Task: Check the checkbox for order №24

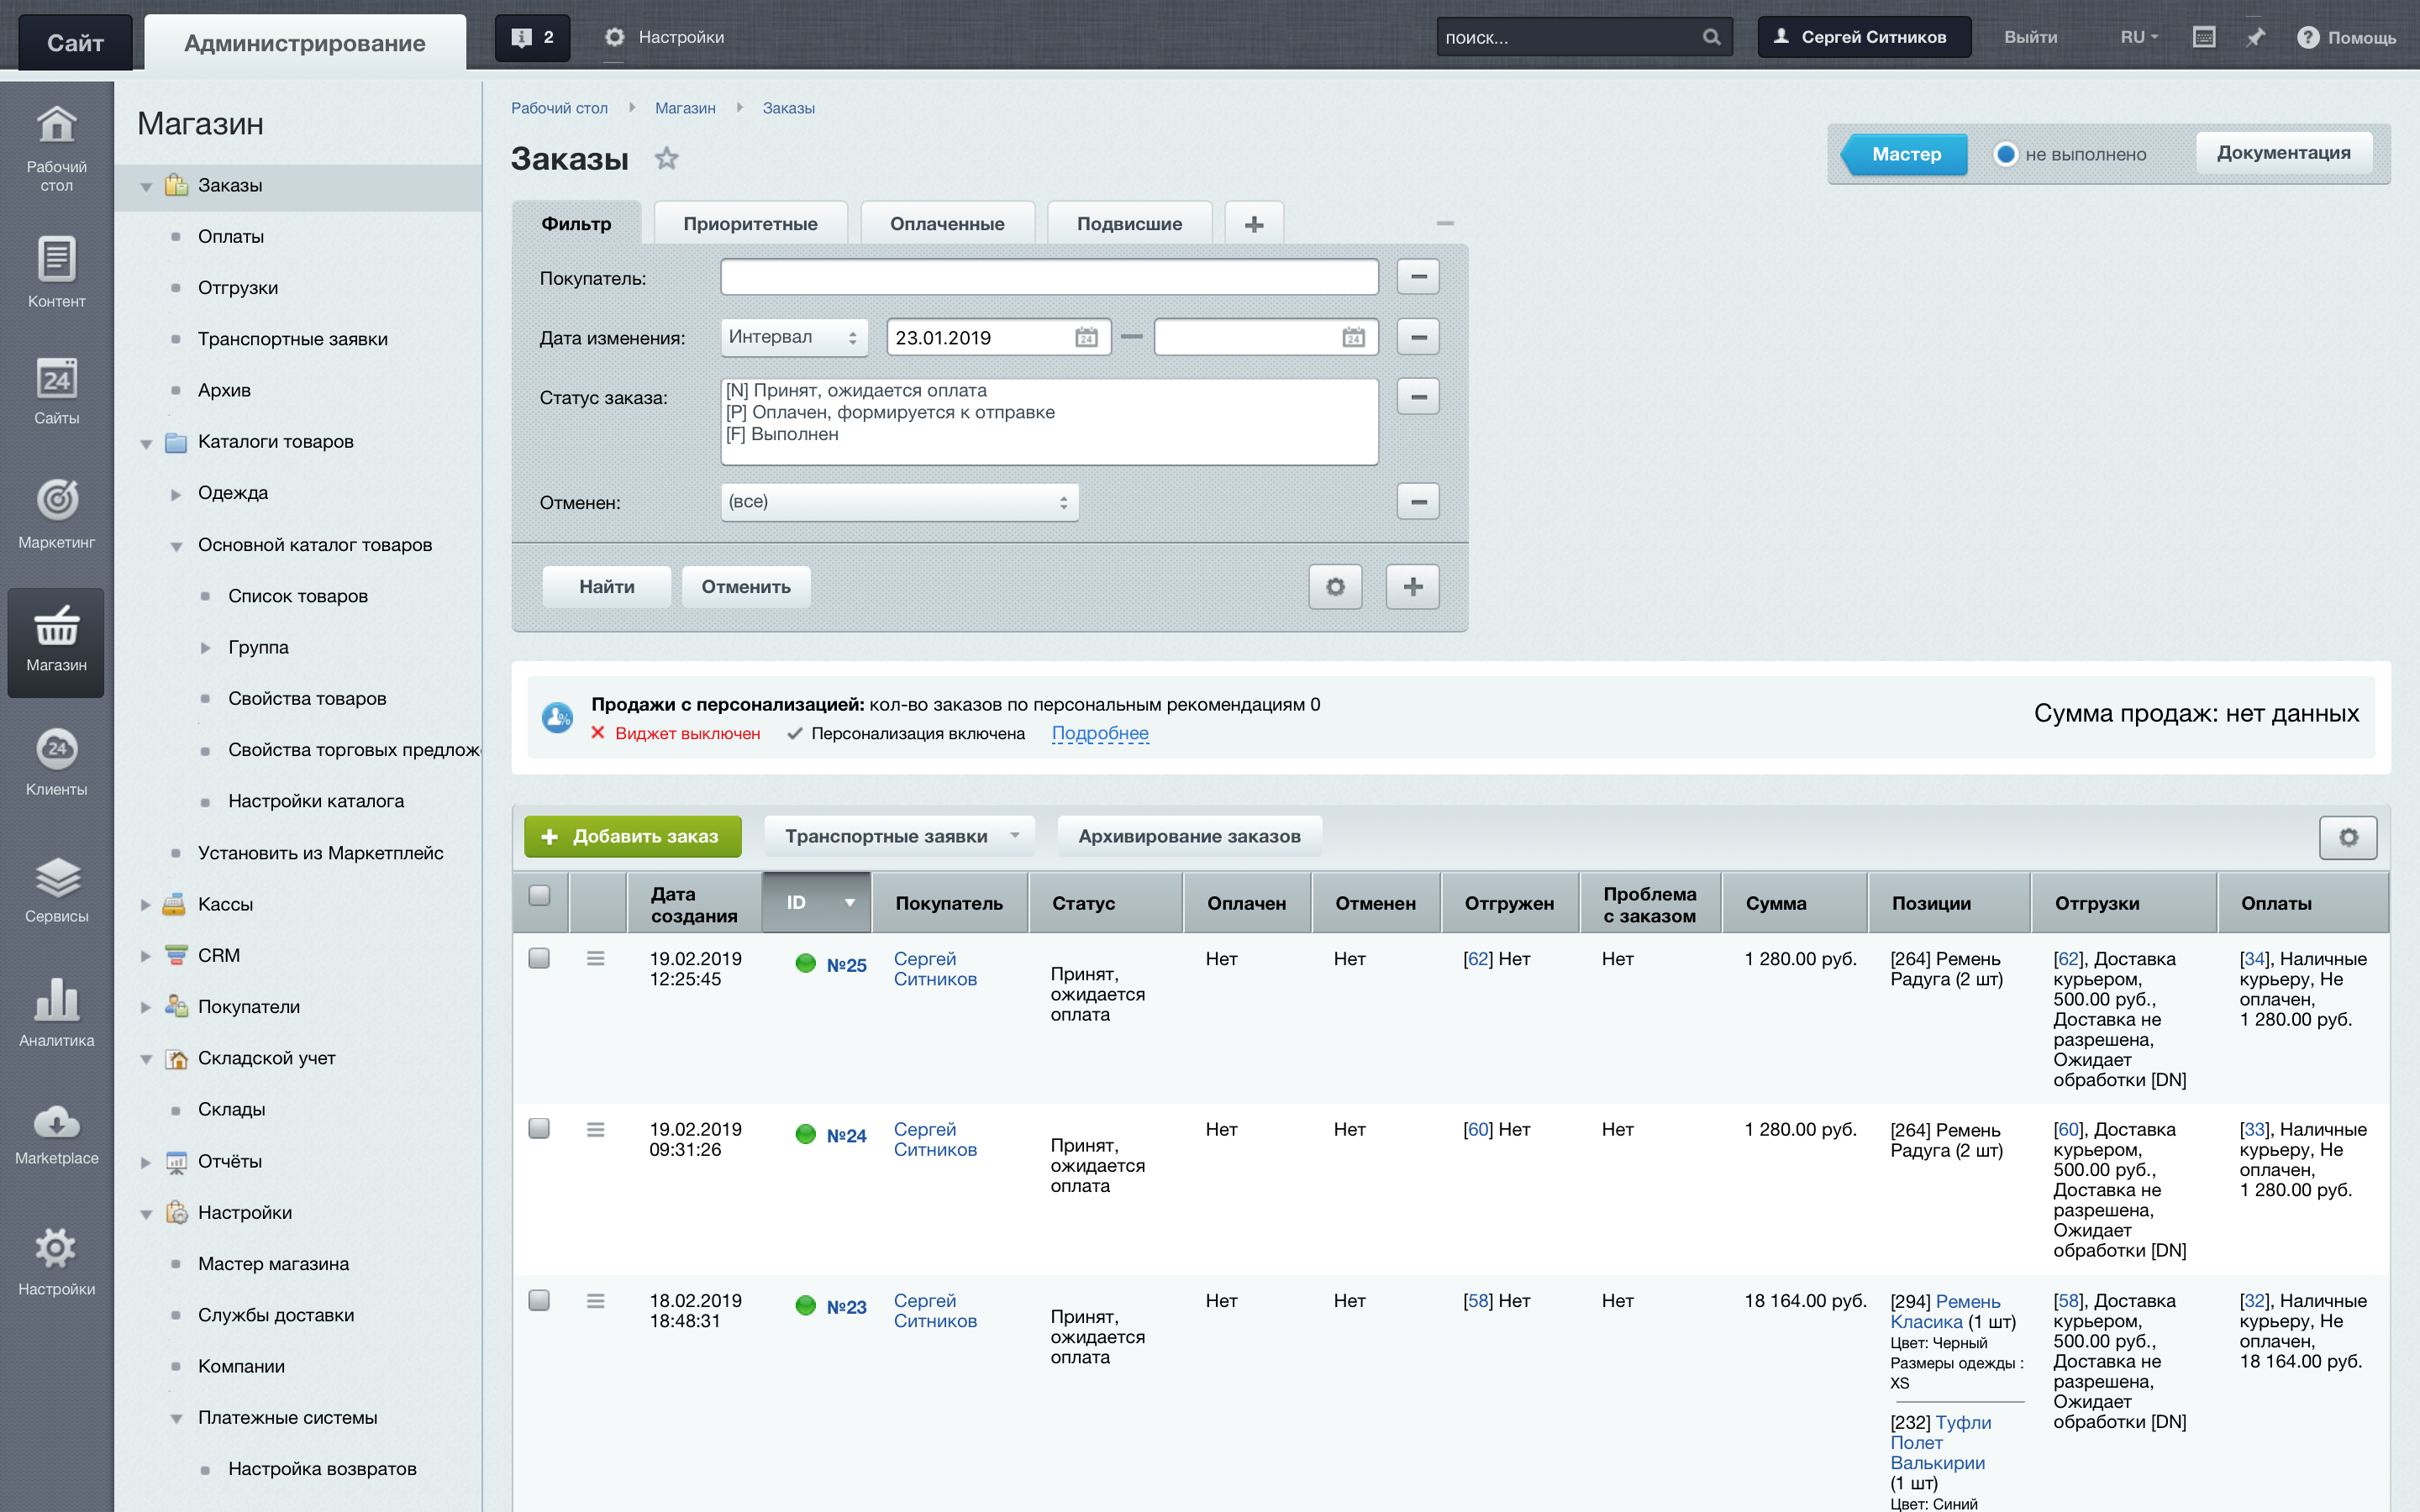Action: click(539, 1129)
